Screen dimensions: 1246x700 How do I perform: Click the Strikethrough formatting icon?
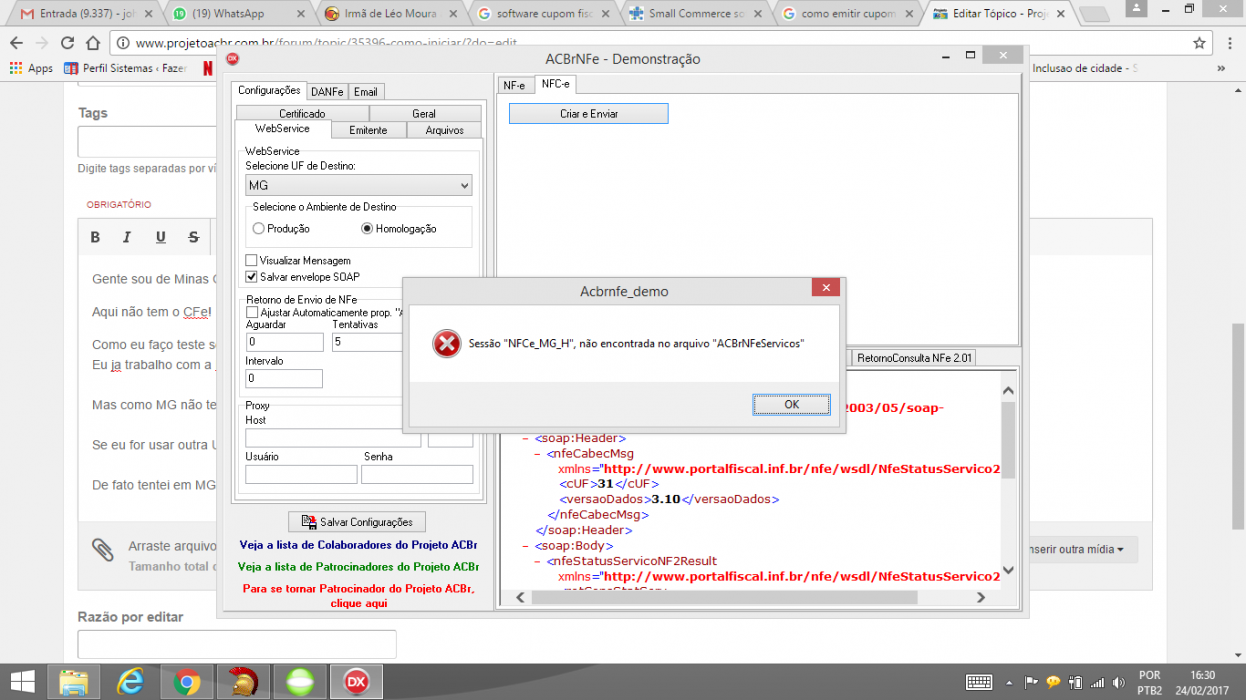193,237
